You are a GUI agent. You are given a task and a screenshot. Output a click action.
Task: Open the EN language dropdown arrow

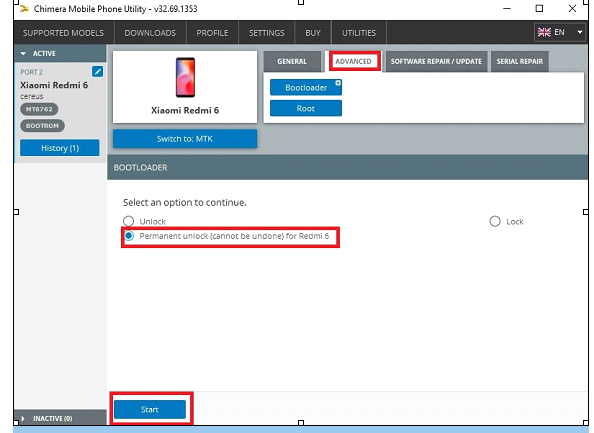click(x=580, y=32)
